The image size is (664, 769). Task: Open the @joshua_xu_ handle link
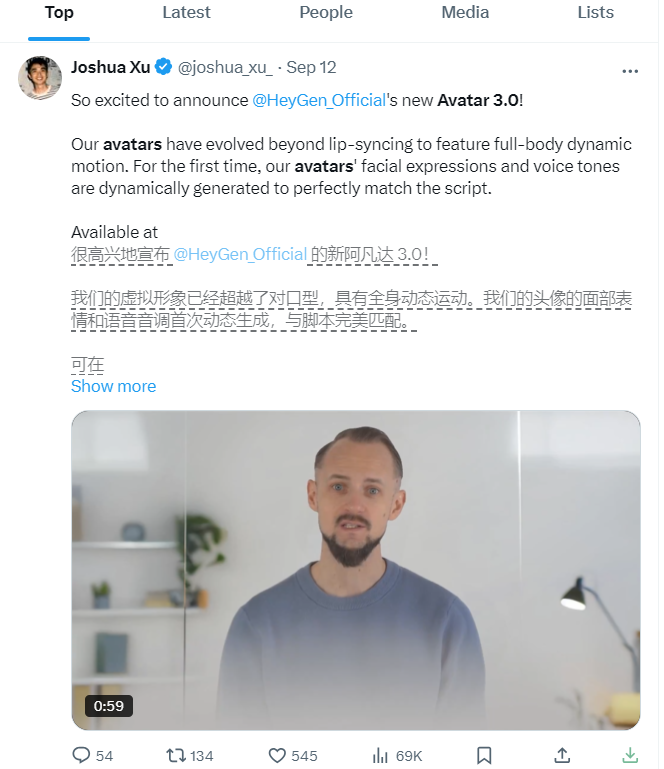225,68
